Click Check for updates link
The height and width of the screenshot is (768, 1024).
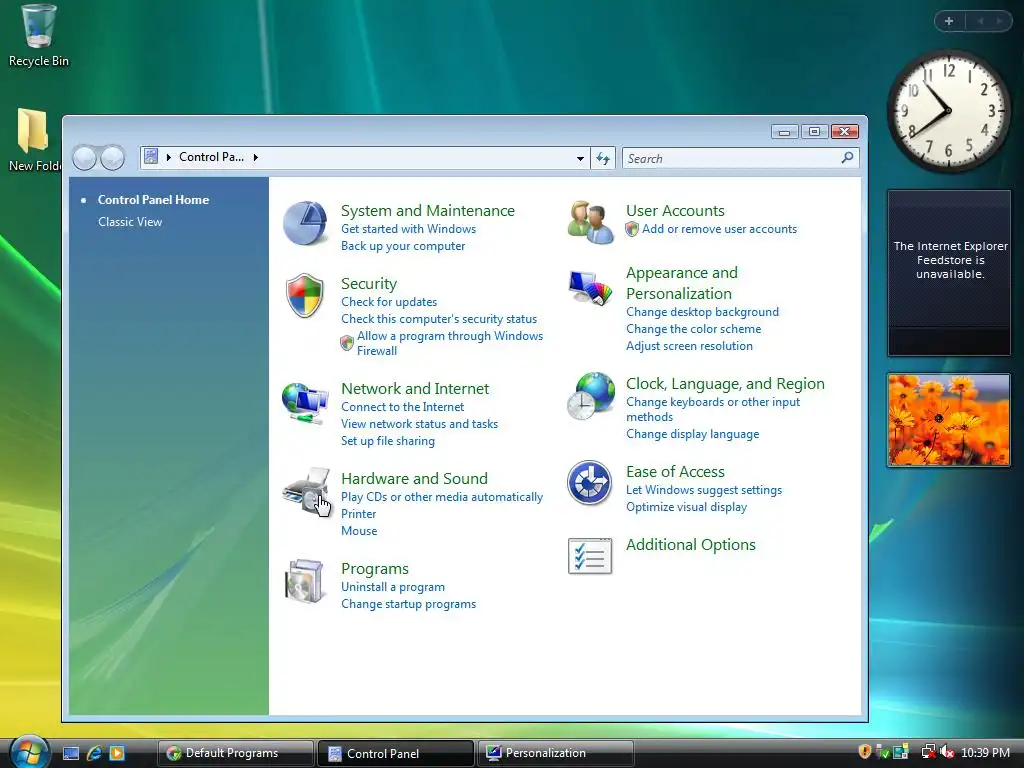coord(389,302)
